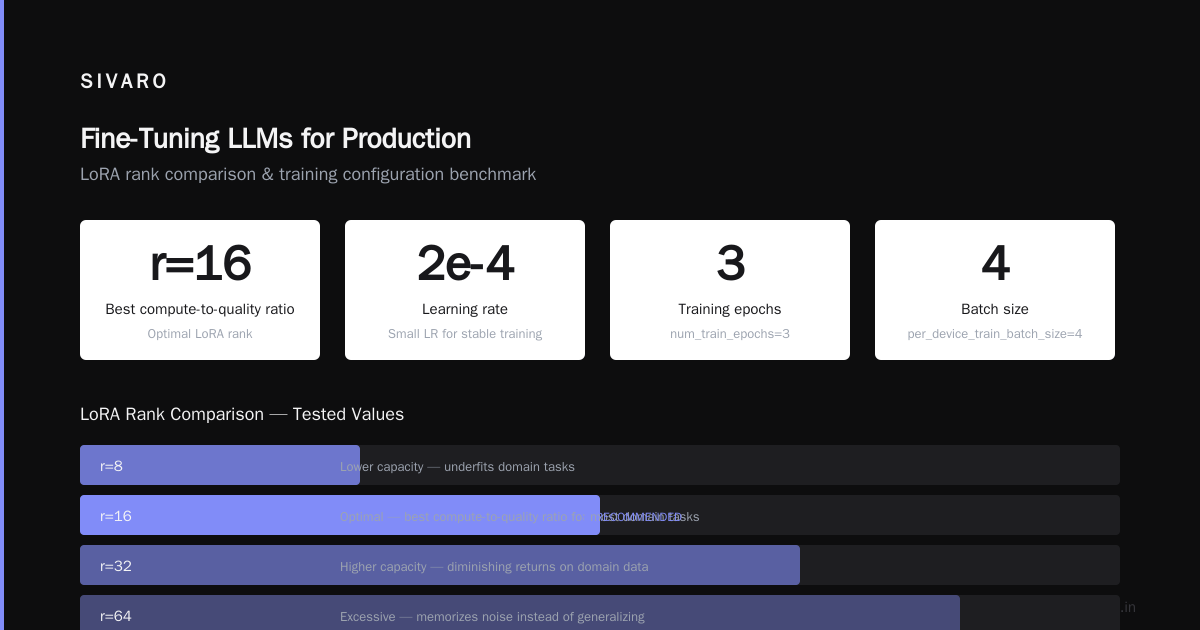Click the Batch size label
This screenshot has width=1200, height=630.
click(995, 309)
